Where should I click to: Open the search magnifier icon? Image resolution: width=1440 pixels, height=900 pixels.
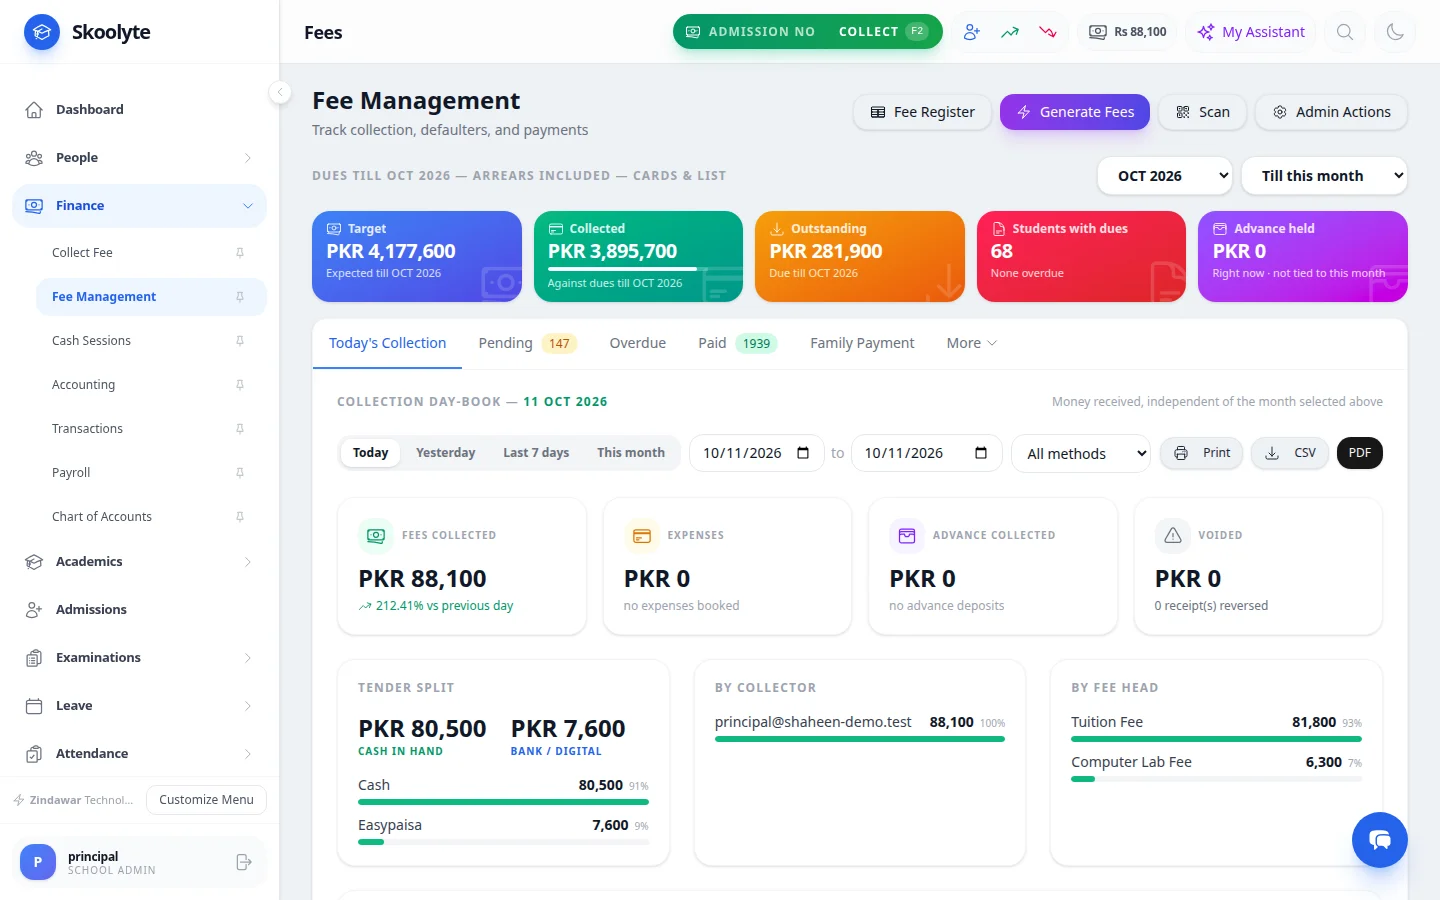click(x=1345, y=32)
